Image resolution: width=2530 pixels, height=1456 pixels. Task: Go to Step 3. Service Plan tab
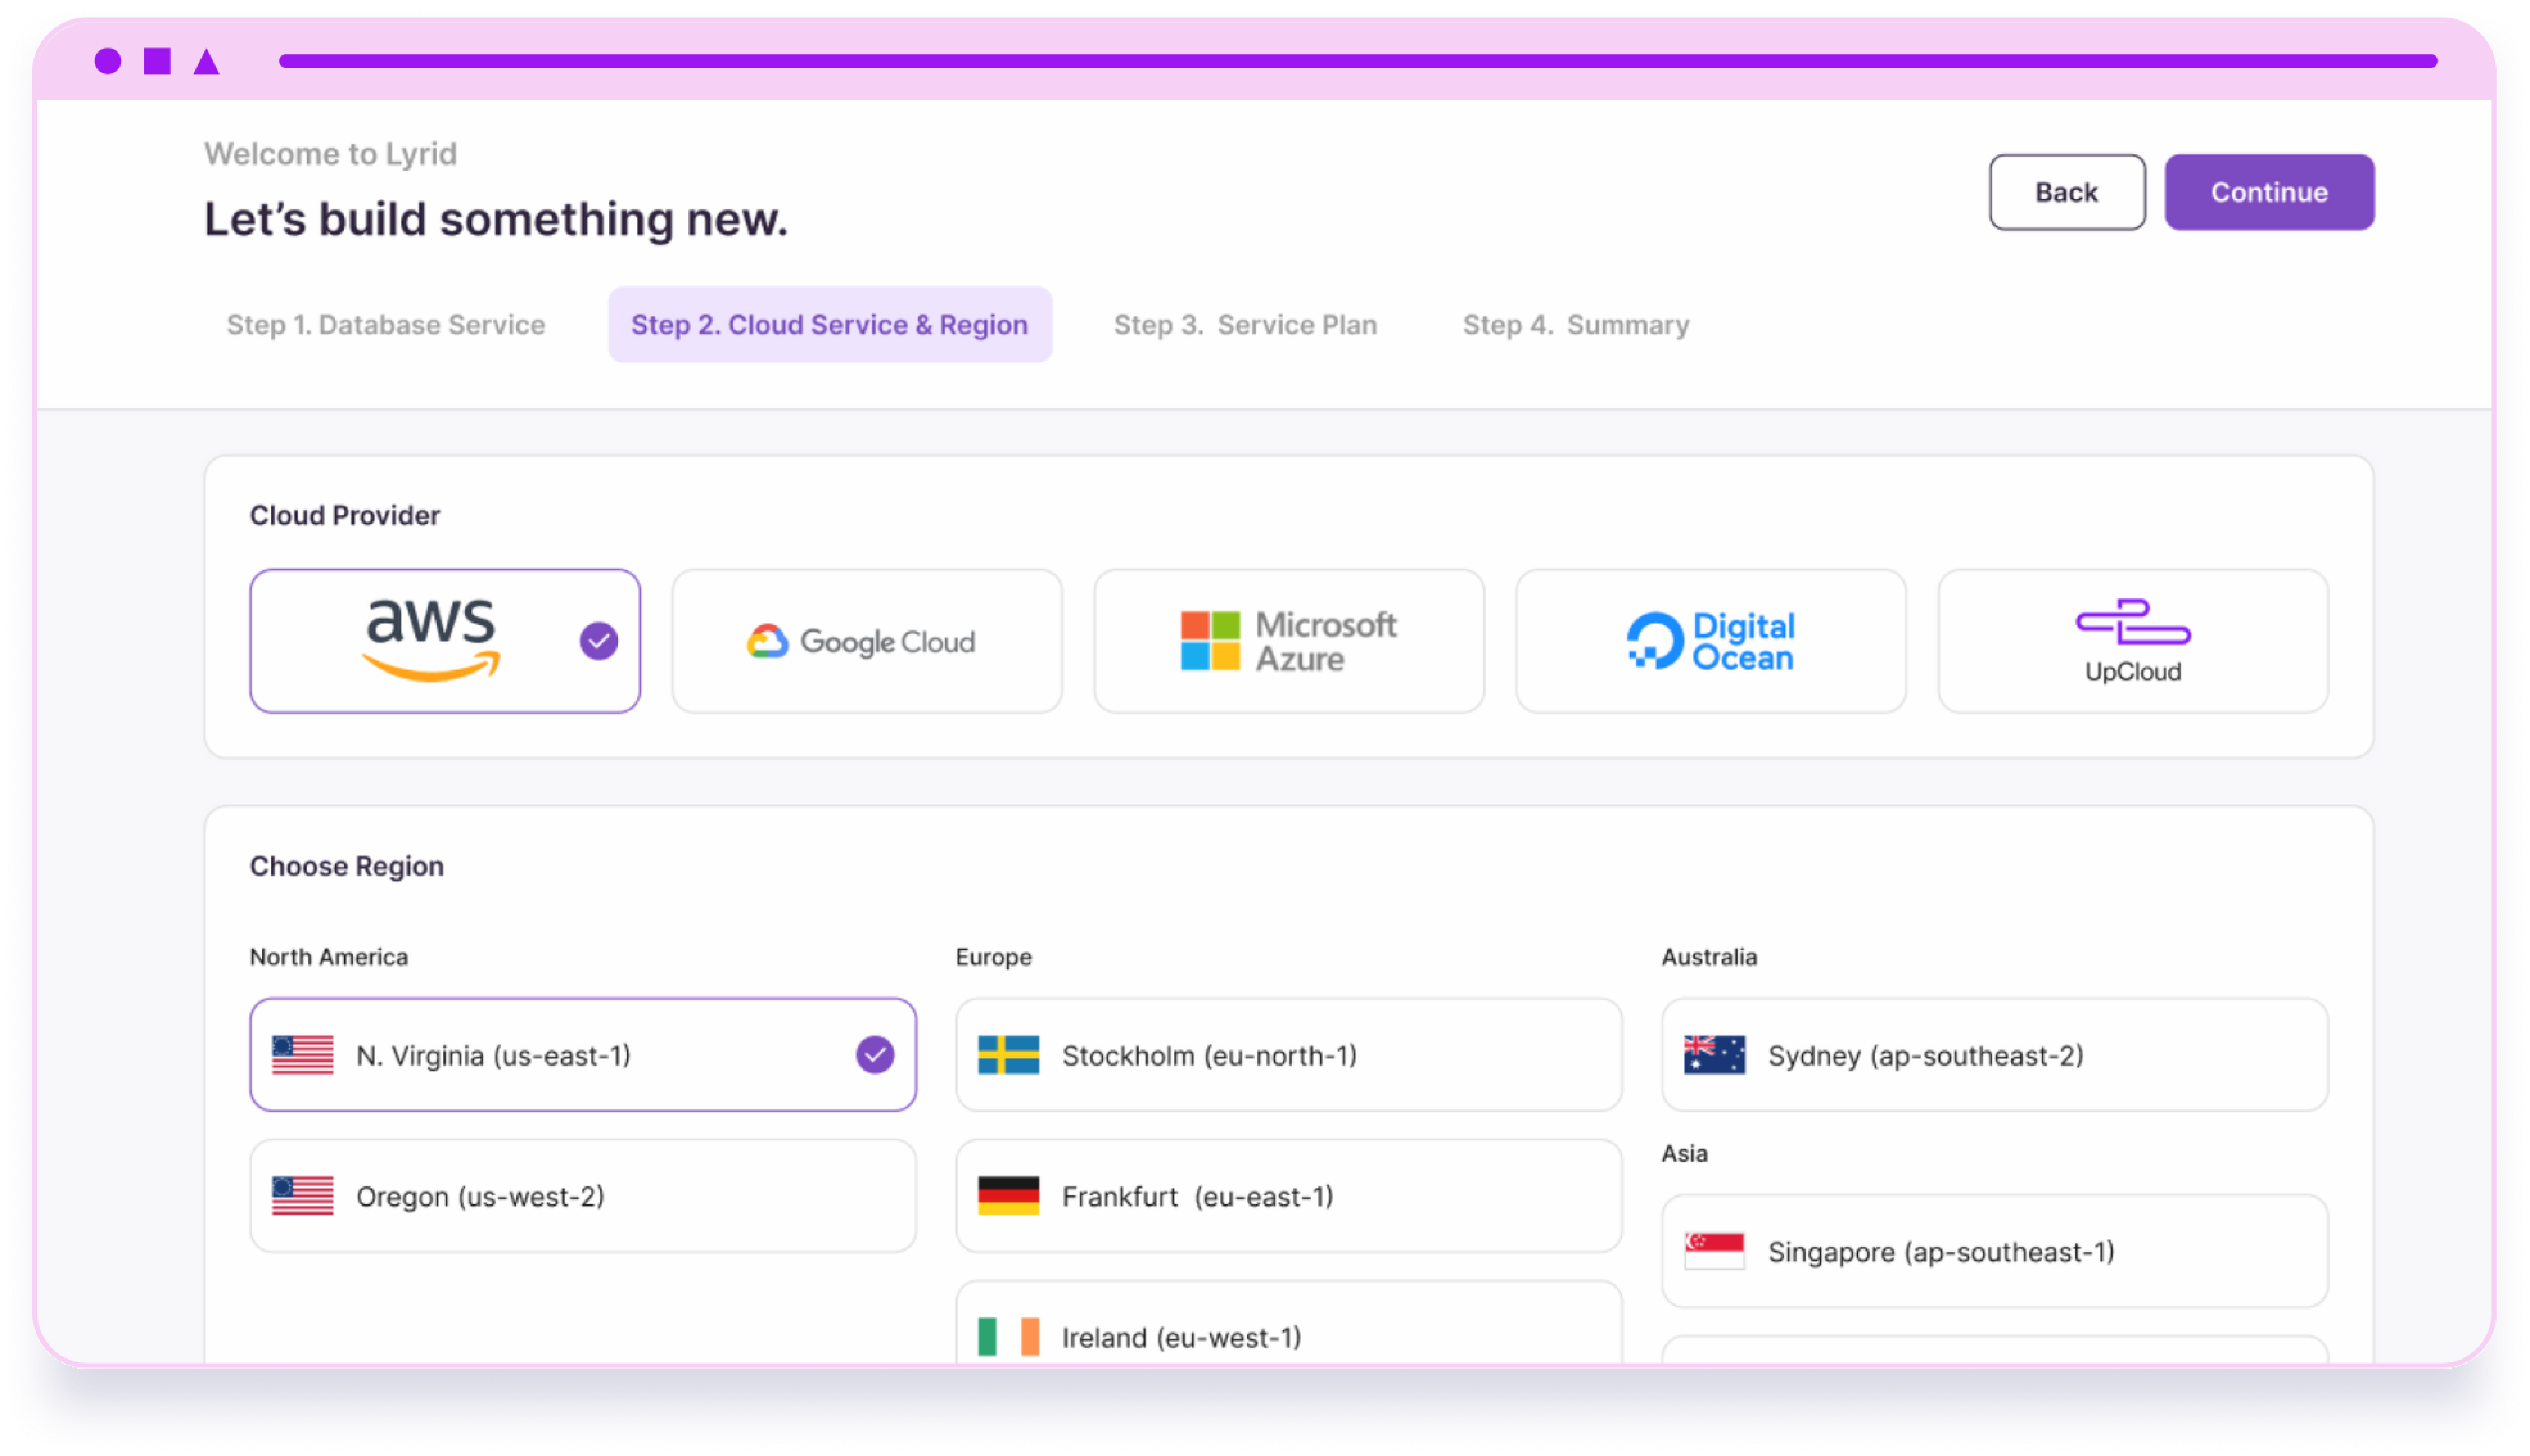(x=1246, y=325)
